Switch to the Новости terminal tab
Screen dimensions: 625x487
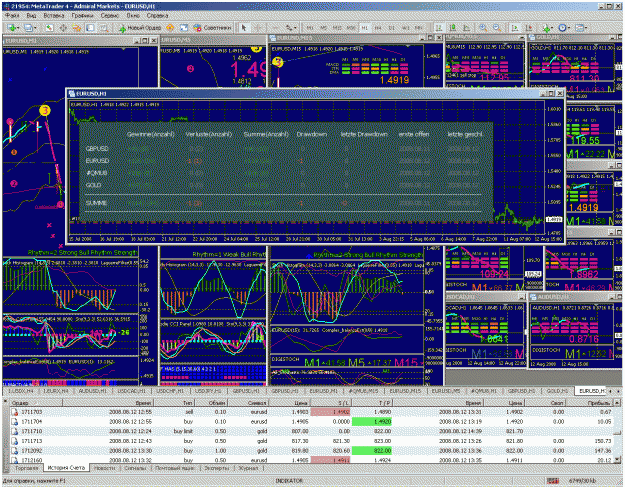coord(104,468)
